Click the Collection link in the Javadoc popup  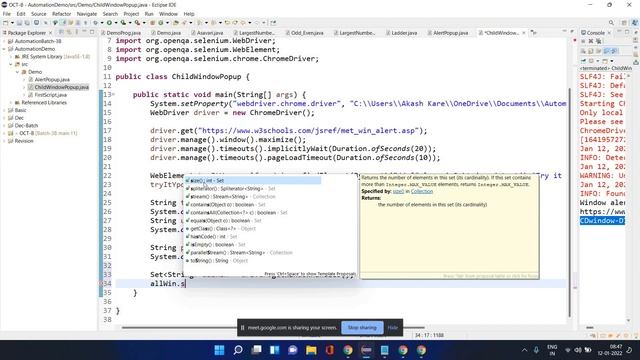point(422,191)
